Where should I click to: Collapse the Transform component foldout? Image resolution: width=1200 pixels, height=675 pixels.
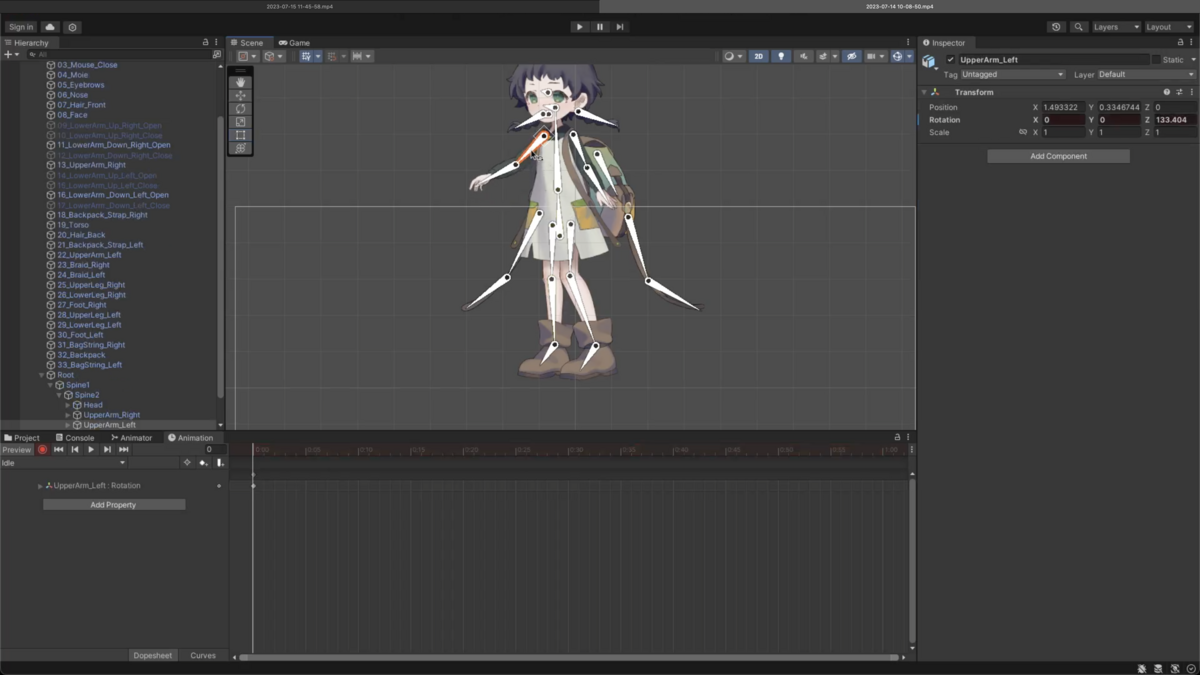924,92
